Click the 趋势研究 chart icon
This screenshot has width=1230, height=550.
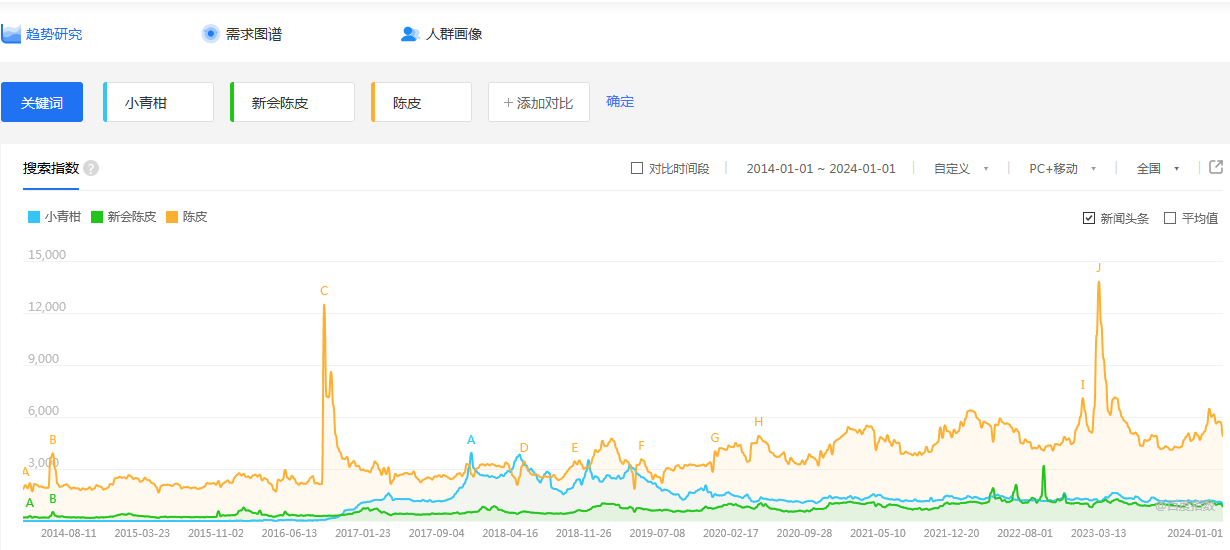tap(12, 34)
